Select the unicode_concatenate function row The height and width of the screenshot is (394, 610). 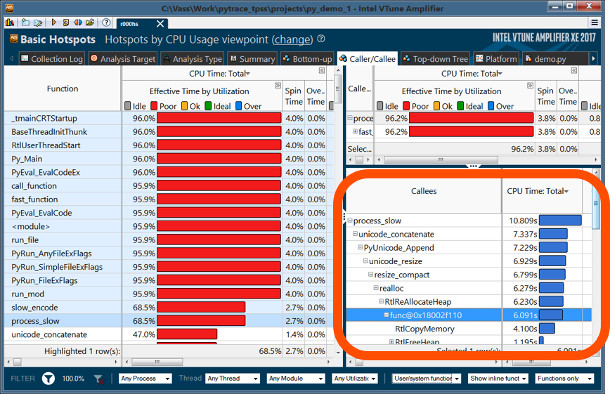pyautogui.click(x=168, y=334)
